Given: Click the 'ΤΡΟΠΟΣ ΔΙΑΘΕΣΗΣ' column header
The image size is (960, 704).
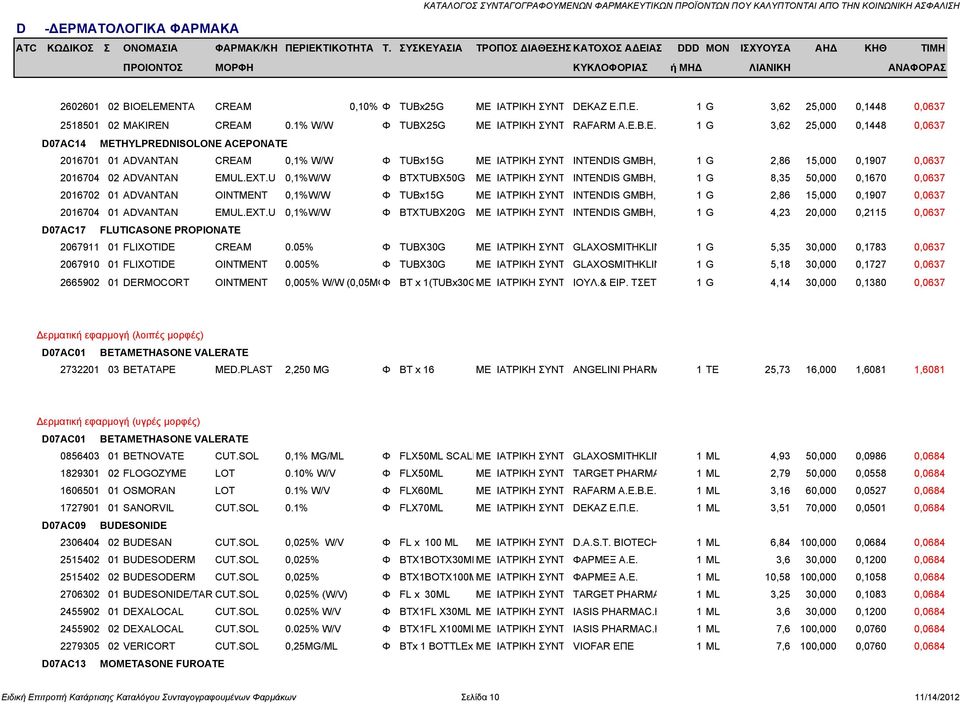Looking at the screenshot, I should tap(523, 48).
